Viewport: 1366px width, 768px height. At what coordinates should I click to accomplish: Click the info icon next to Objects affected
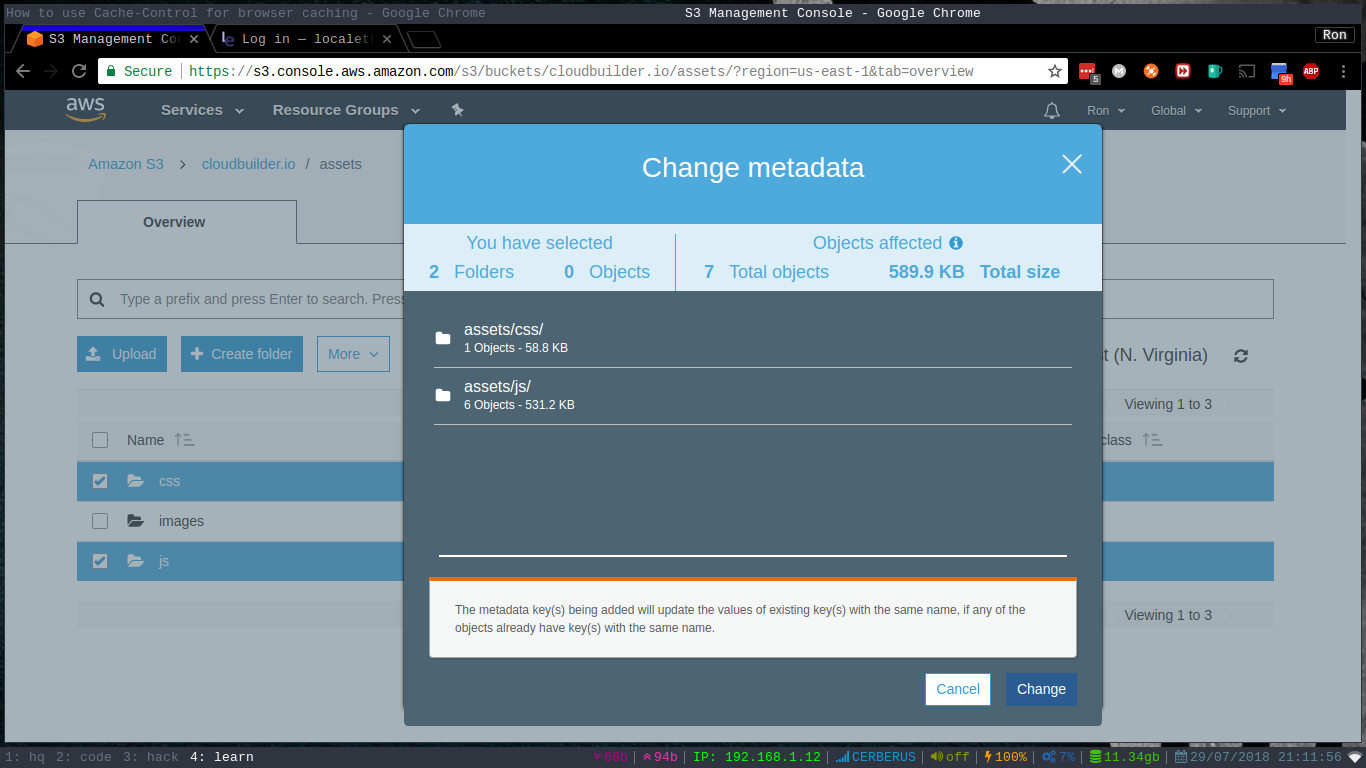(956, 243)
